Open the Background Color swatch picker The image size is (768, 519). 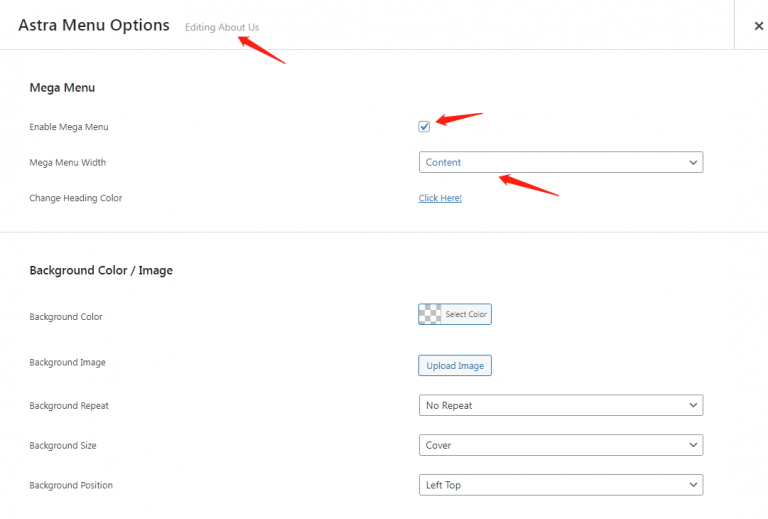coord(455,314)
